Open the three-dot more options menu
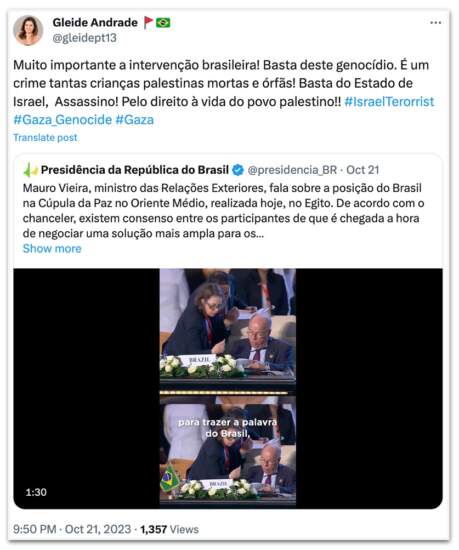Viewport: 459px width, 550px height. 435,23
